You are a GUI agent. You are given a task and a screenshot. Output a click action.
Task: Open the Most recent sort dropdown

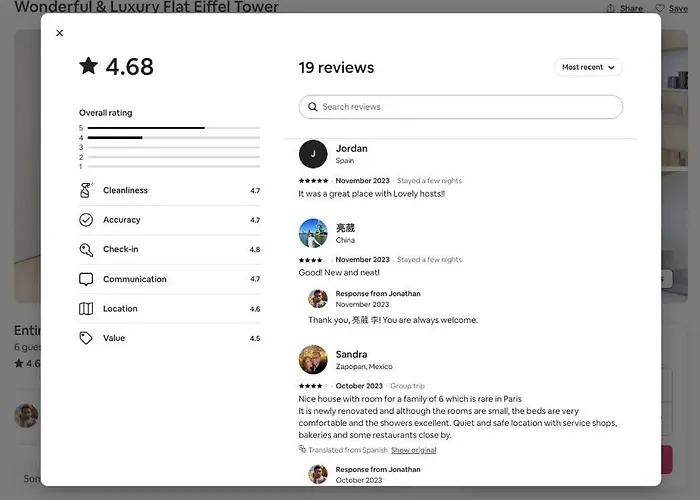tap(588, 67)
